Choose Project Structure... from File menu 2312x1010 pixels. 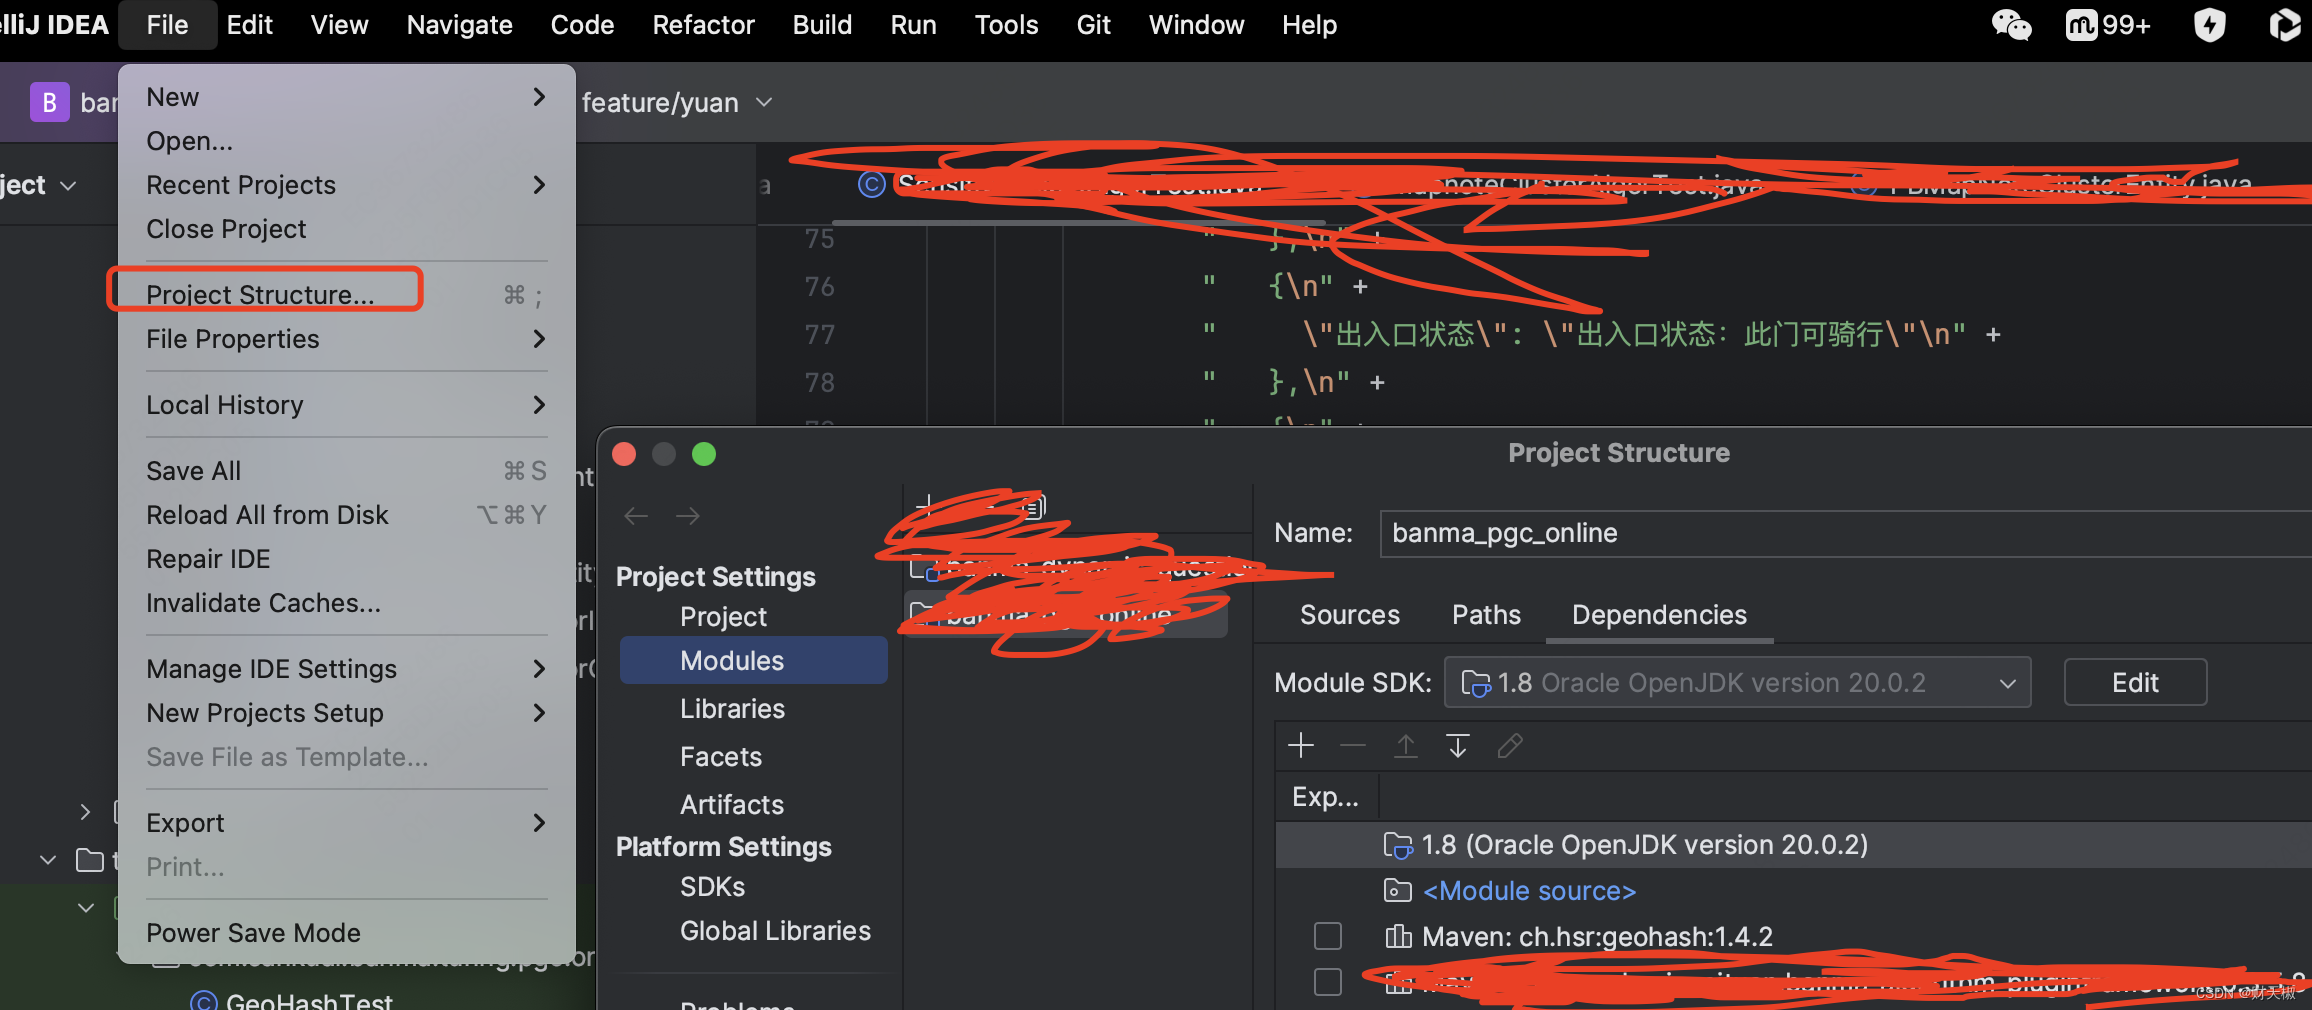click(x=346, y=295)
